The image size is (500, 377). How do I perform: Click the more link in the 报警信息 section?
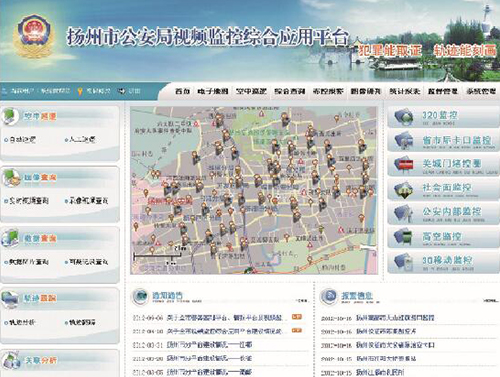(492, 300)
